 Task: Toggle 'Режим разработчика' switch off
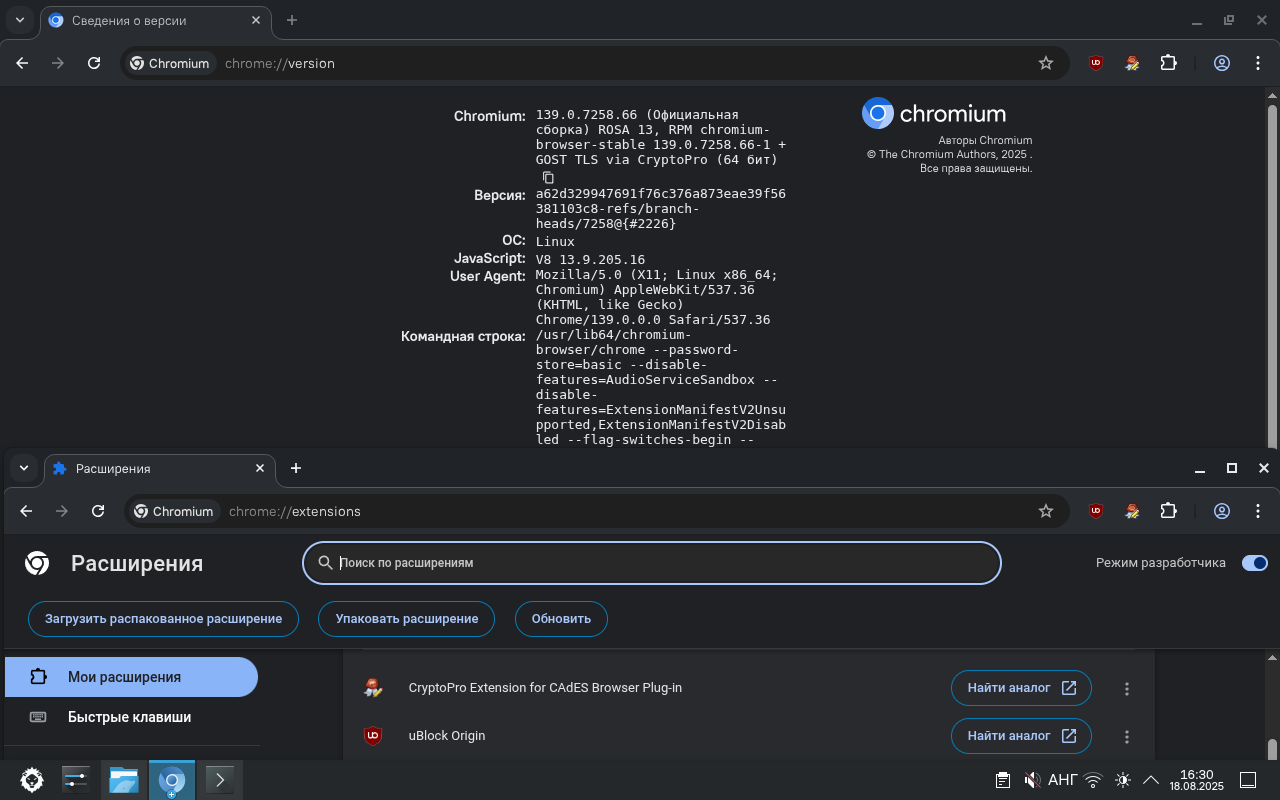[x=1254, y=563]
